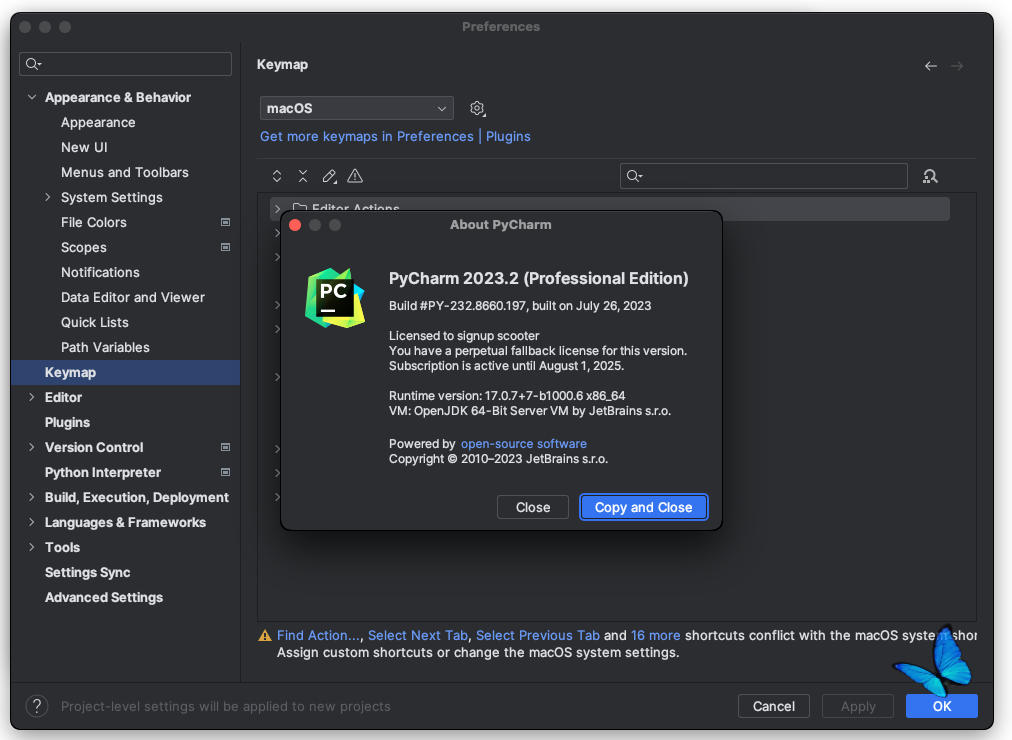Select File Colors settings page
The image size is (1012, 740).
click(94, 223)
